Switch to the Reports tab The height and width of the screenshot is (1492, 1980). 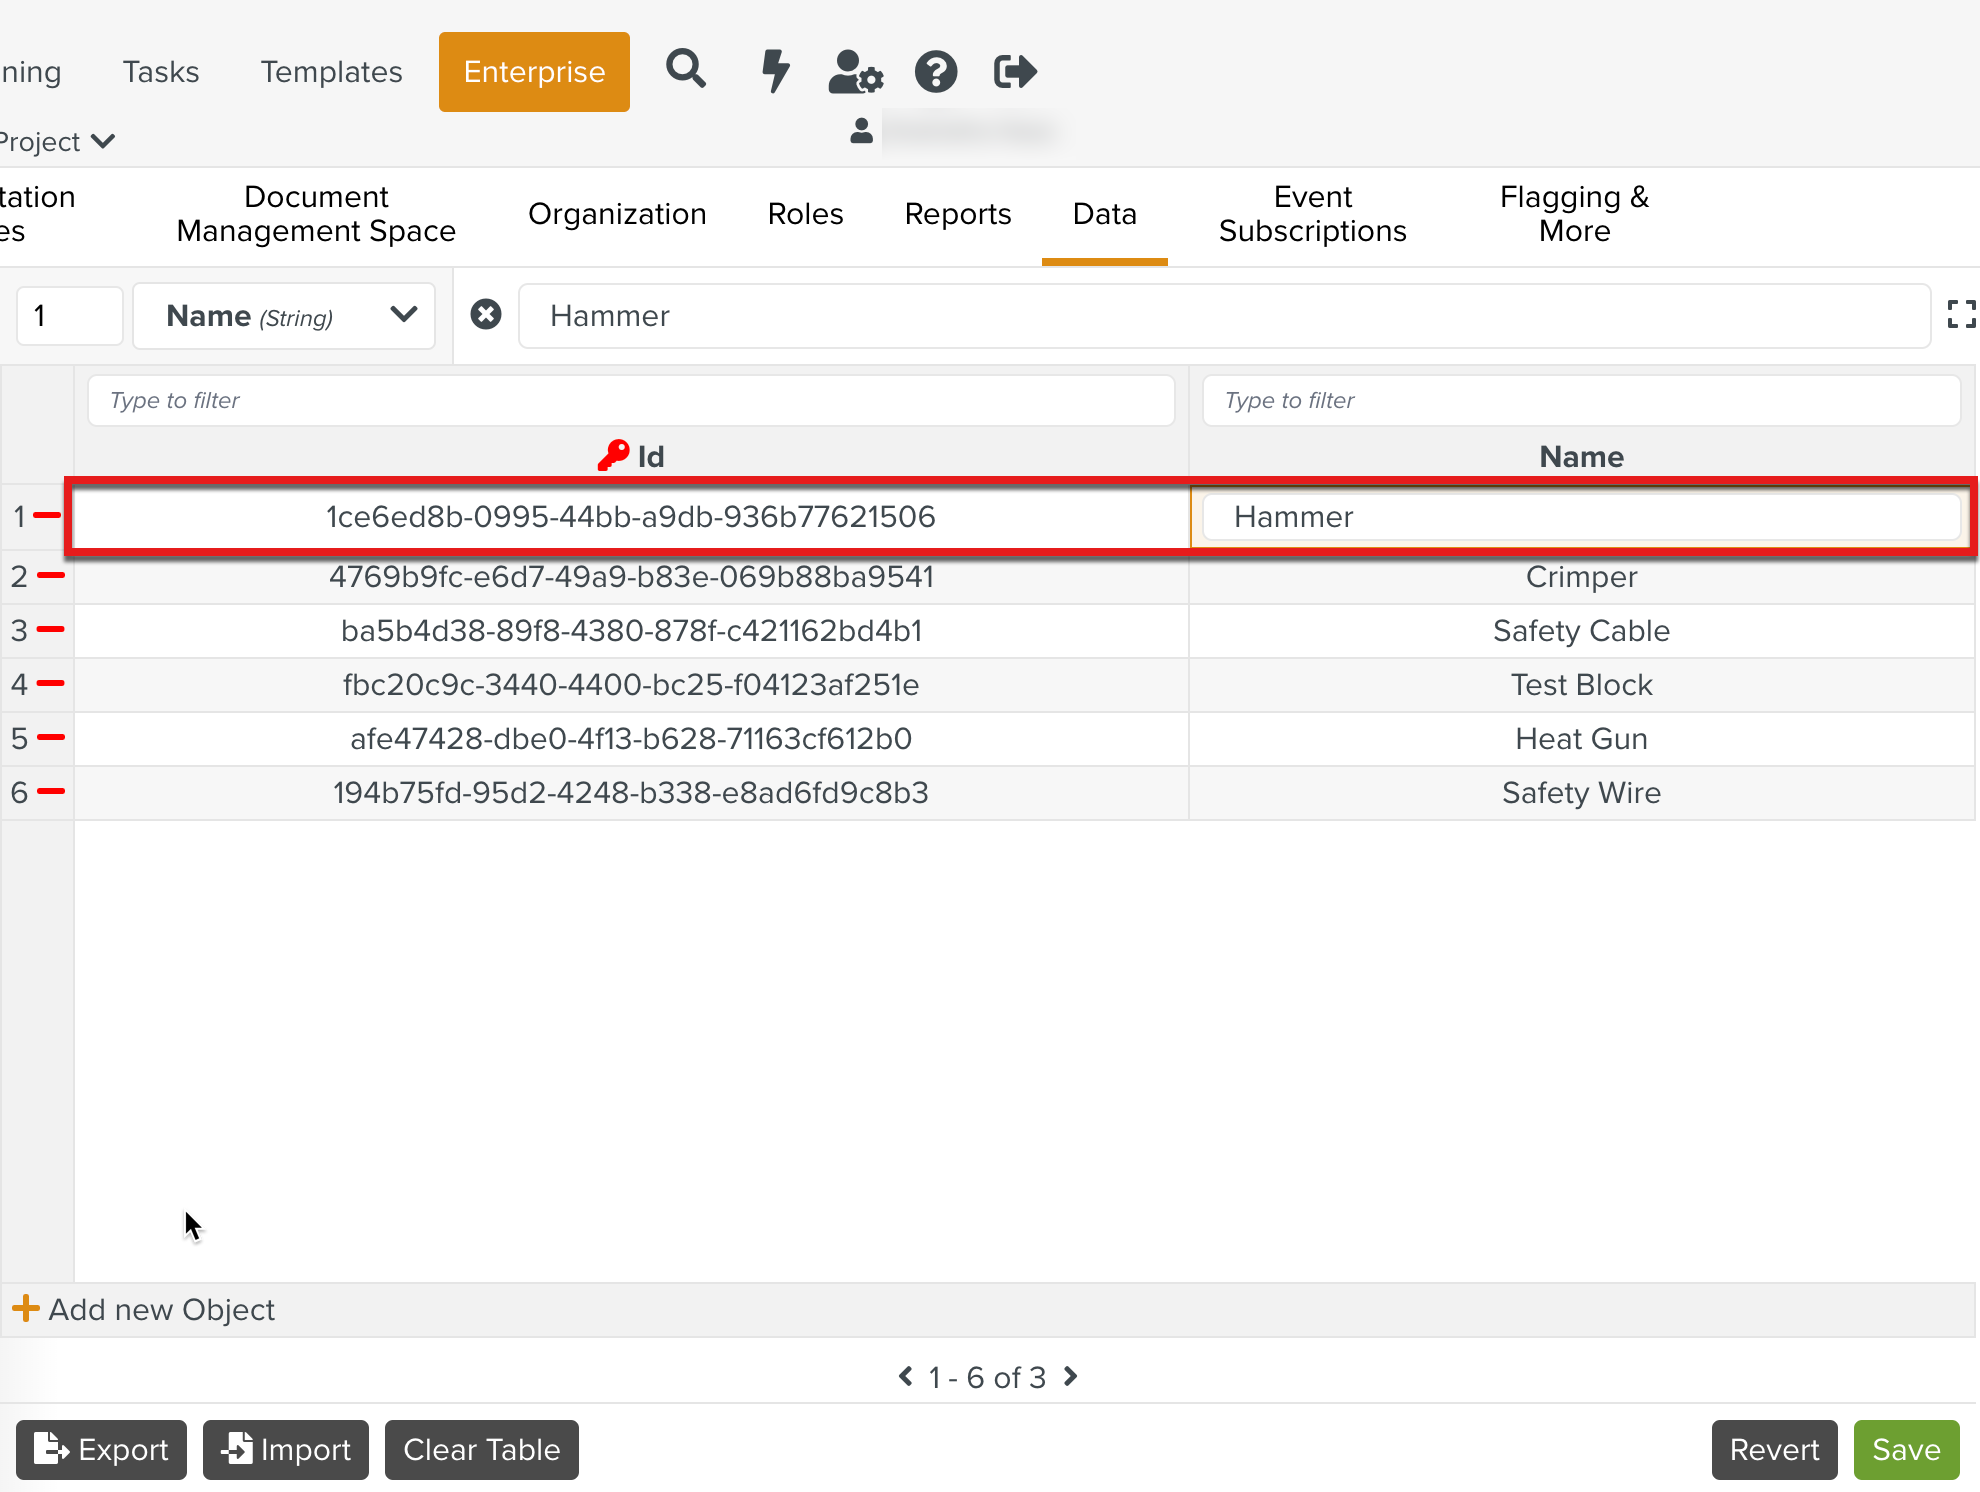(957, 214)
